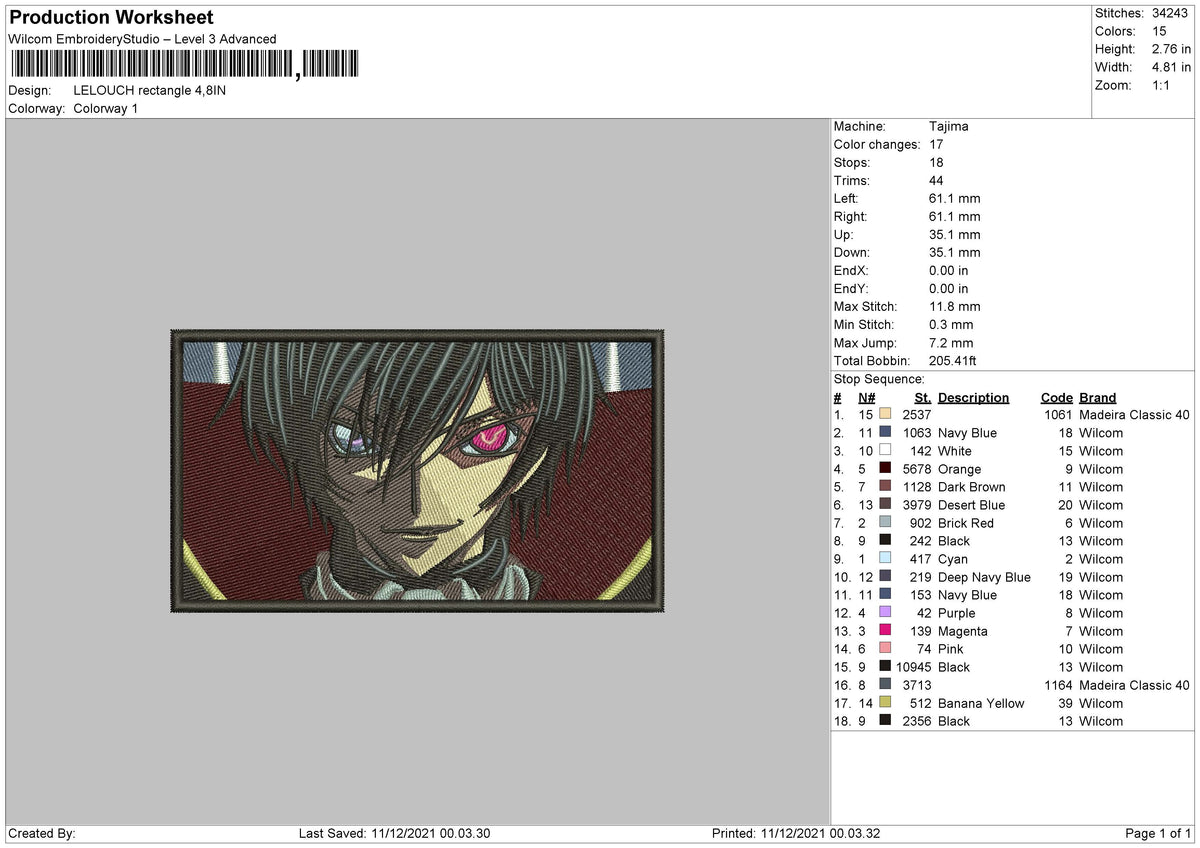Click the 'N#' column header
1200x848 pixels.
pyautogui.click(x=866, y=398)
